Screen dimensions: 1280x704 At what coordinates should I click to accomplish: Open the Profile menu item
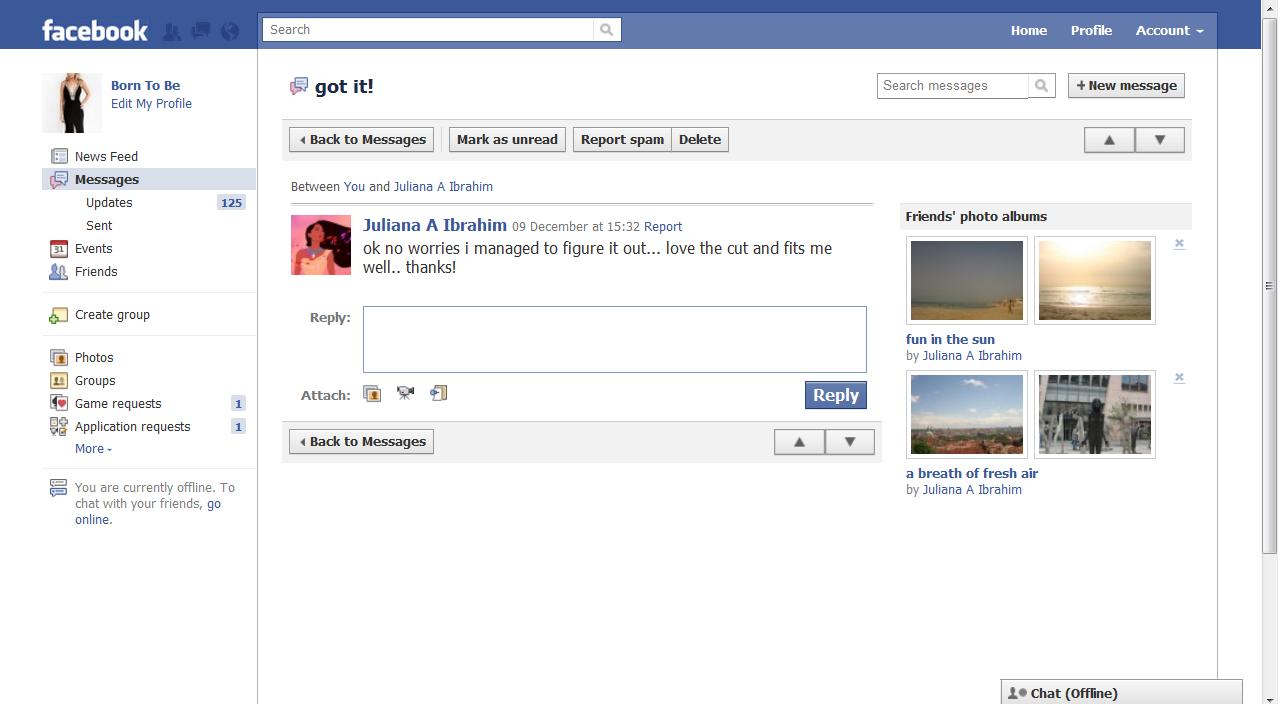coord(1091,30)
